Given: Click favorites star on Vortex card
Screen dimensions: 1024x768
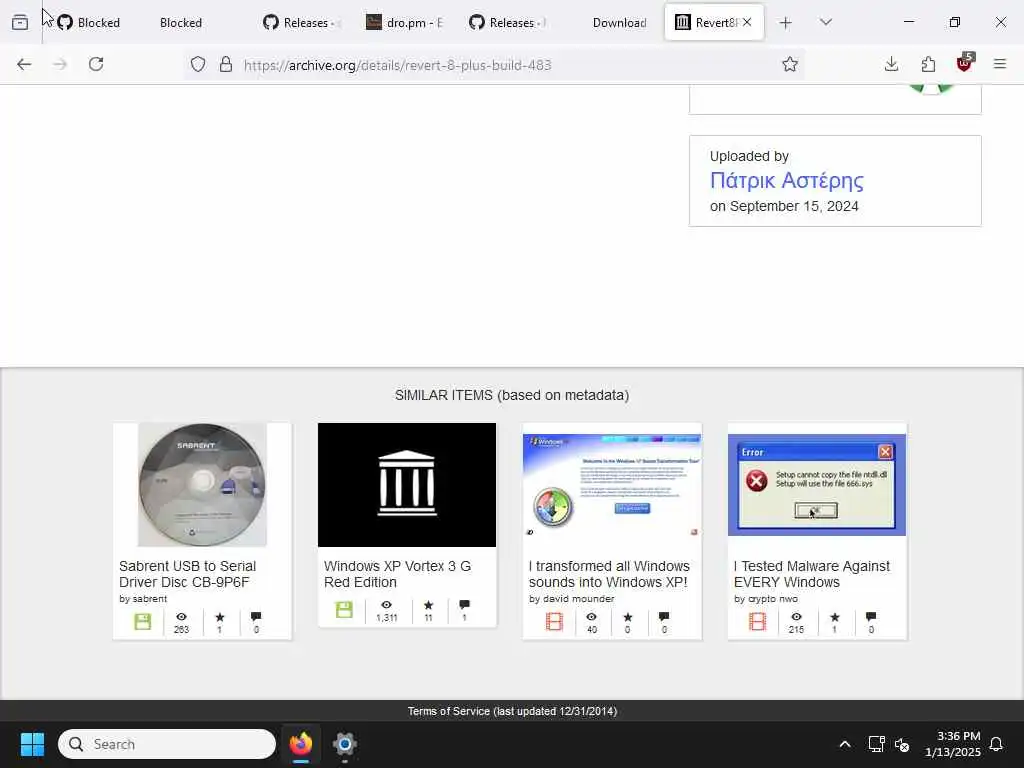Looking at the screenshot, I should pos(428,605).
